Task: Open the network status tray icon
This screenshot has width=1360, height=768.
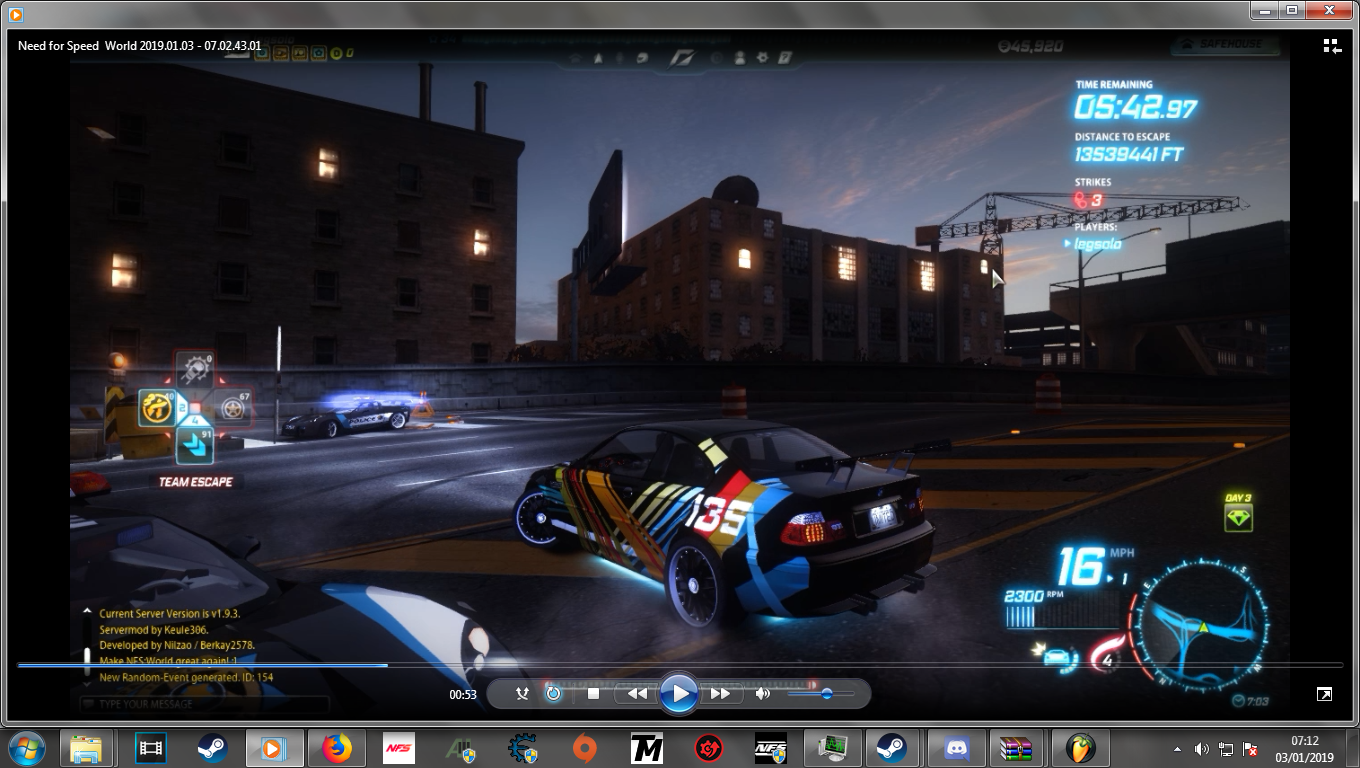Action: point(1226,749)
